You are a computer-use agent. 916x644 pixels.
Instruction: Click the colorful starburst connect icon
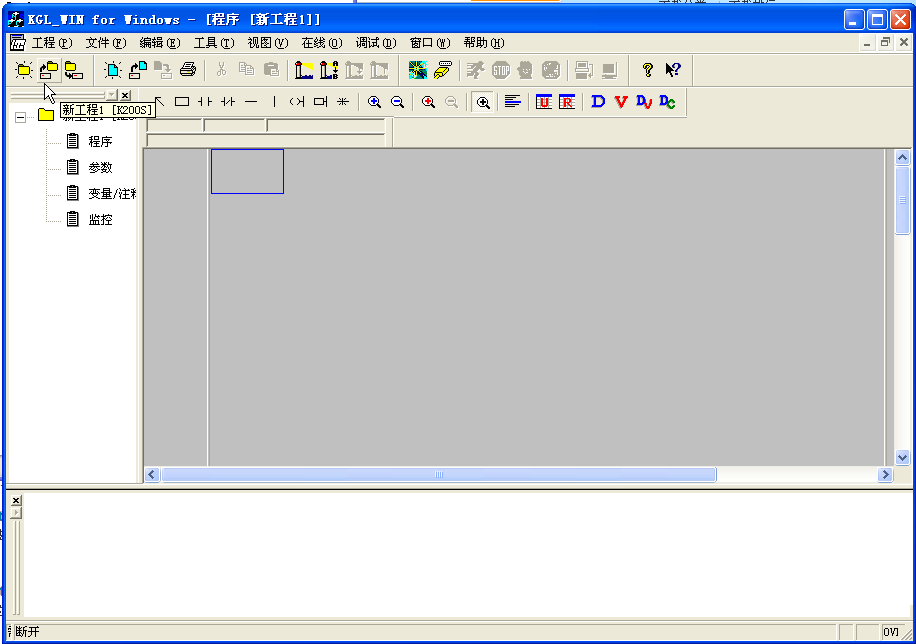tap(418, 70)
